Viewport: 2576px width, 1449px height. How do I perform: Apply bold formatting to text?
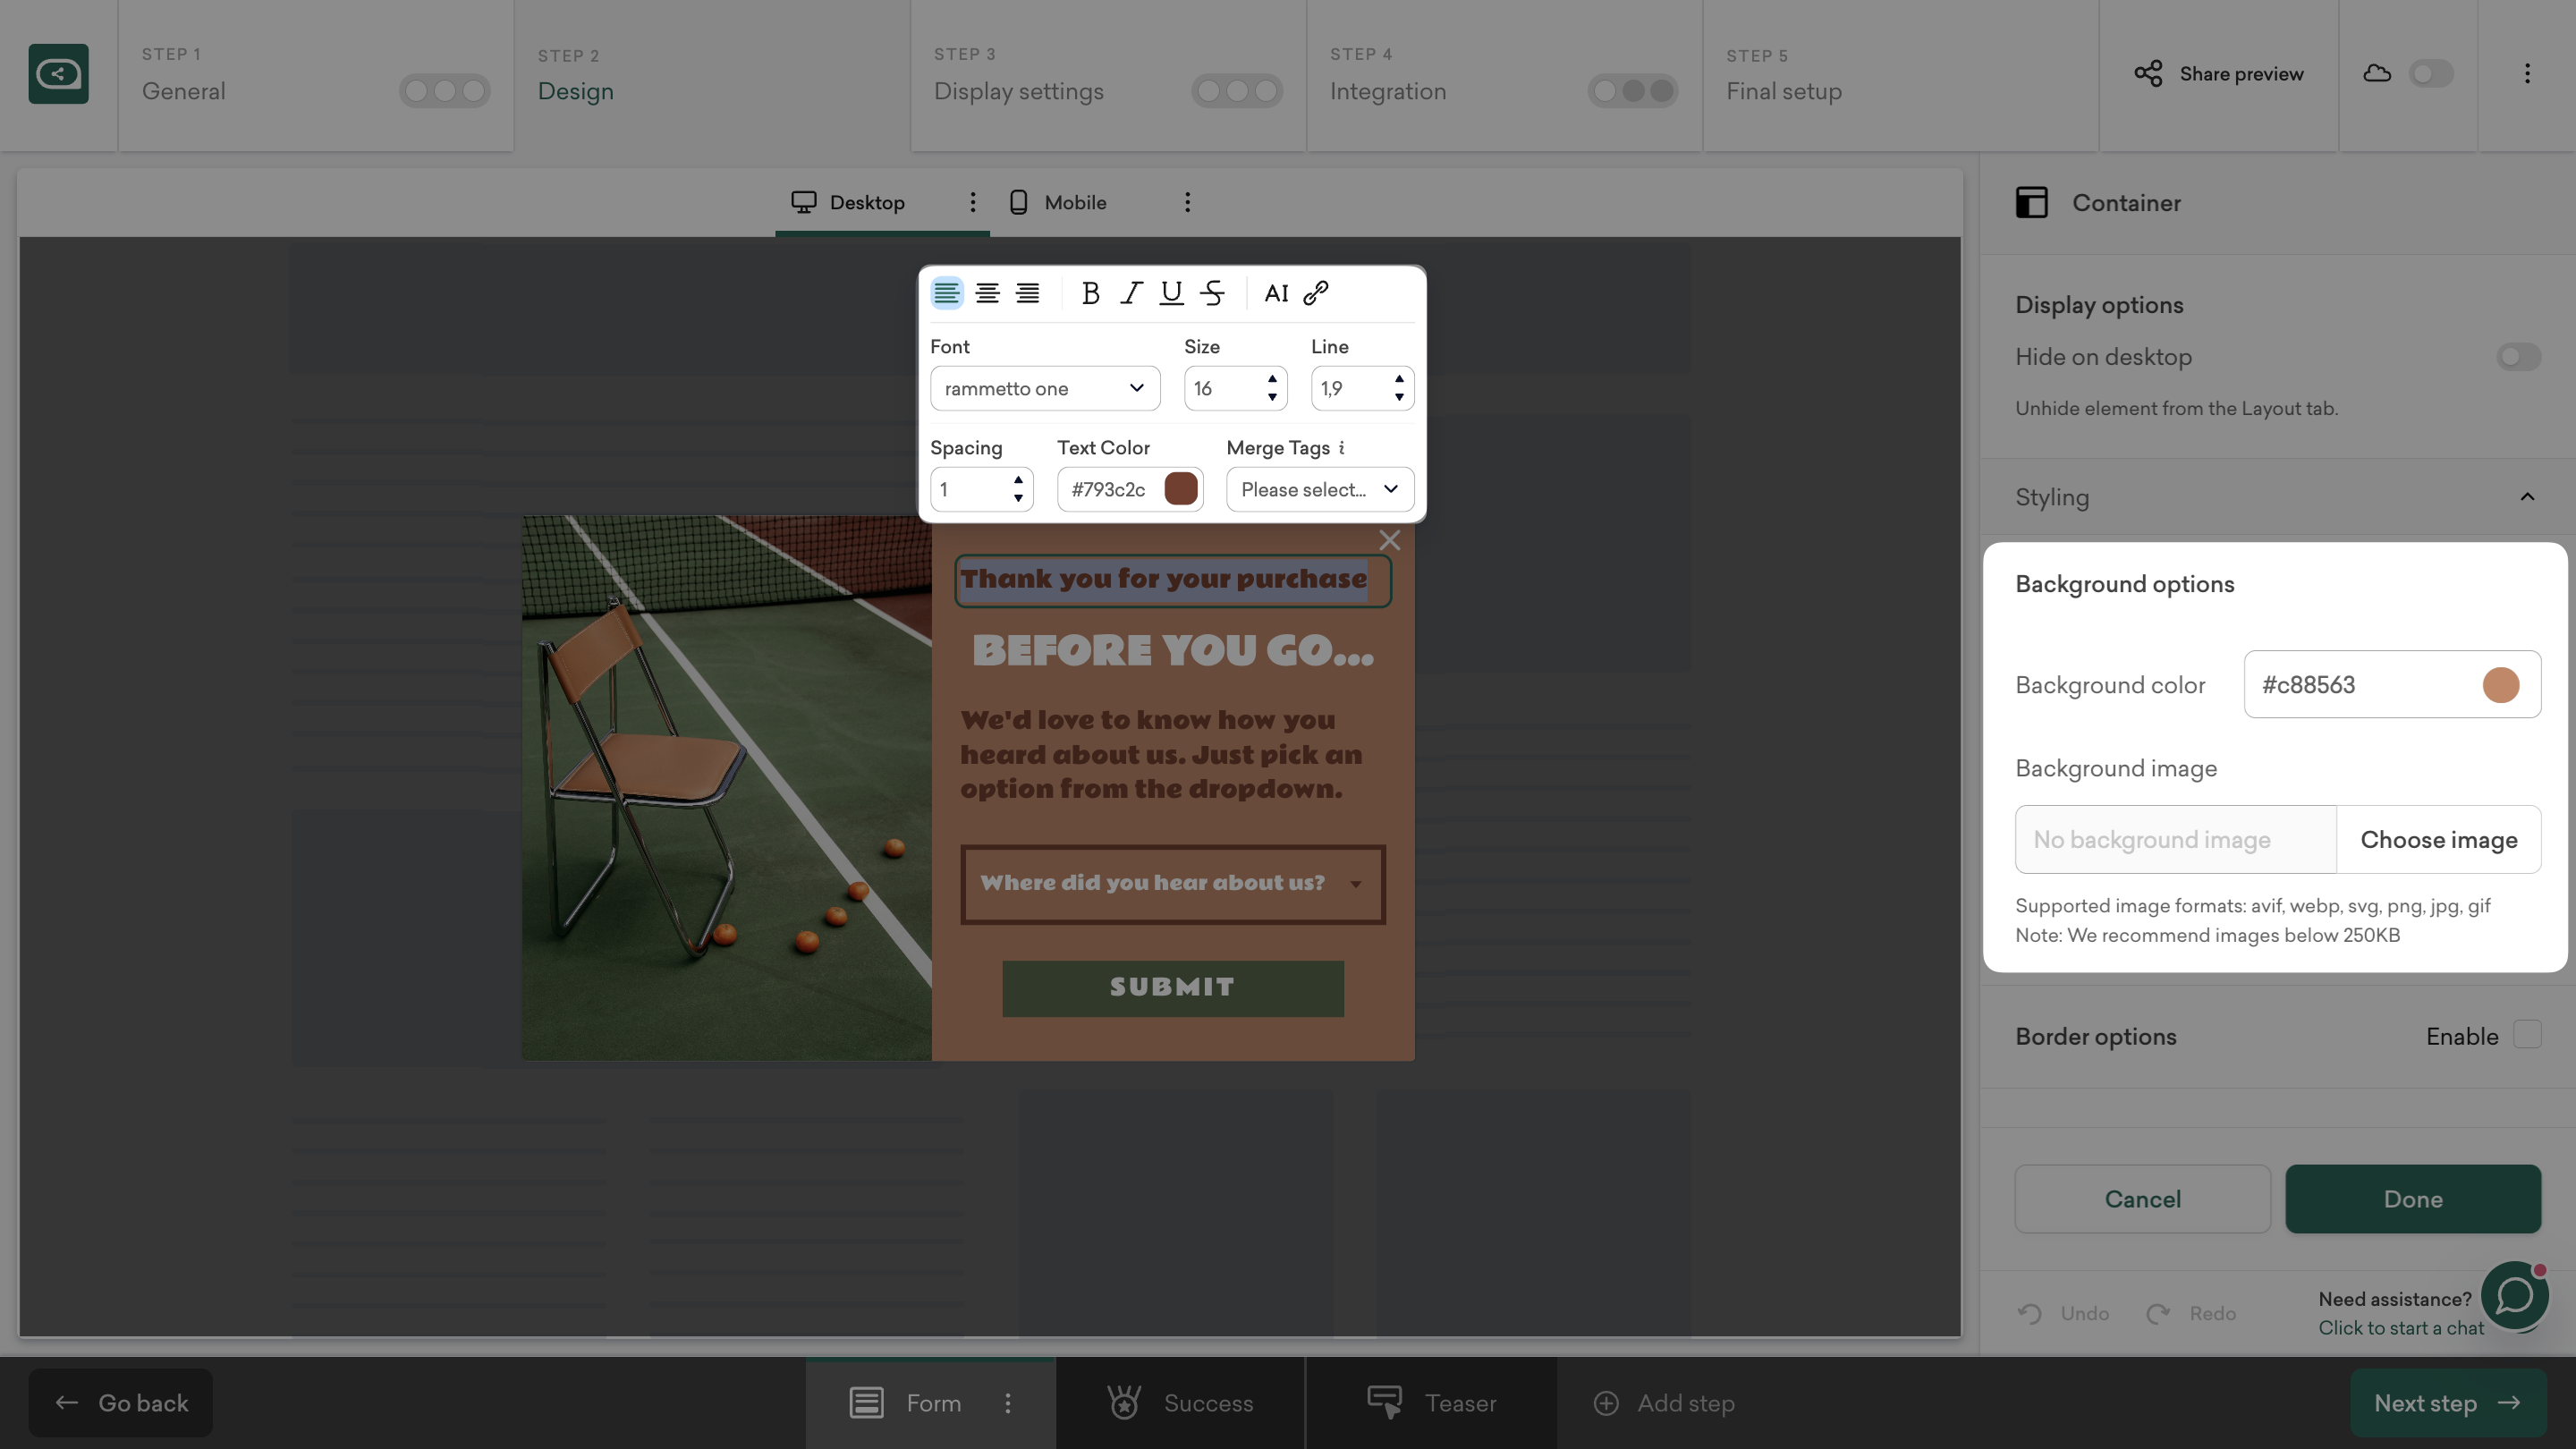pos(1090,293)
